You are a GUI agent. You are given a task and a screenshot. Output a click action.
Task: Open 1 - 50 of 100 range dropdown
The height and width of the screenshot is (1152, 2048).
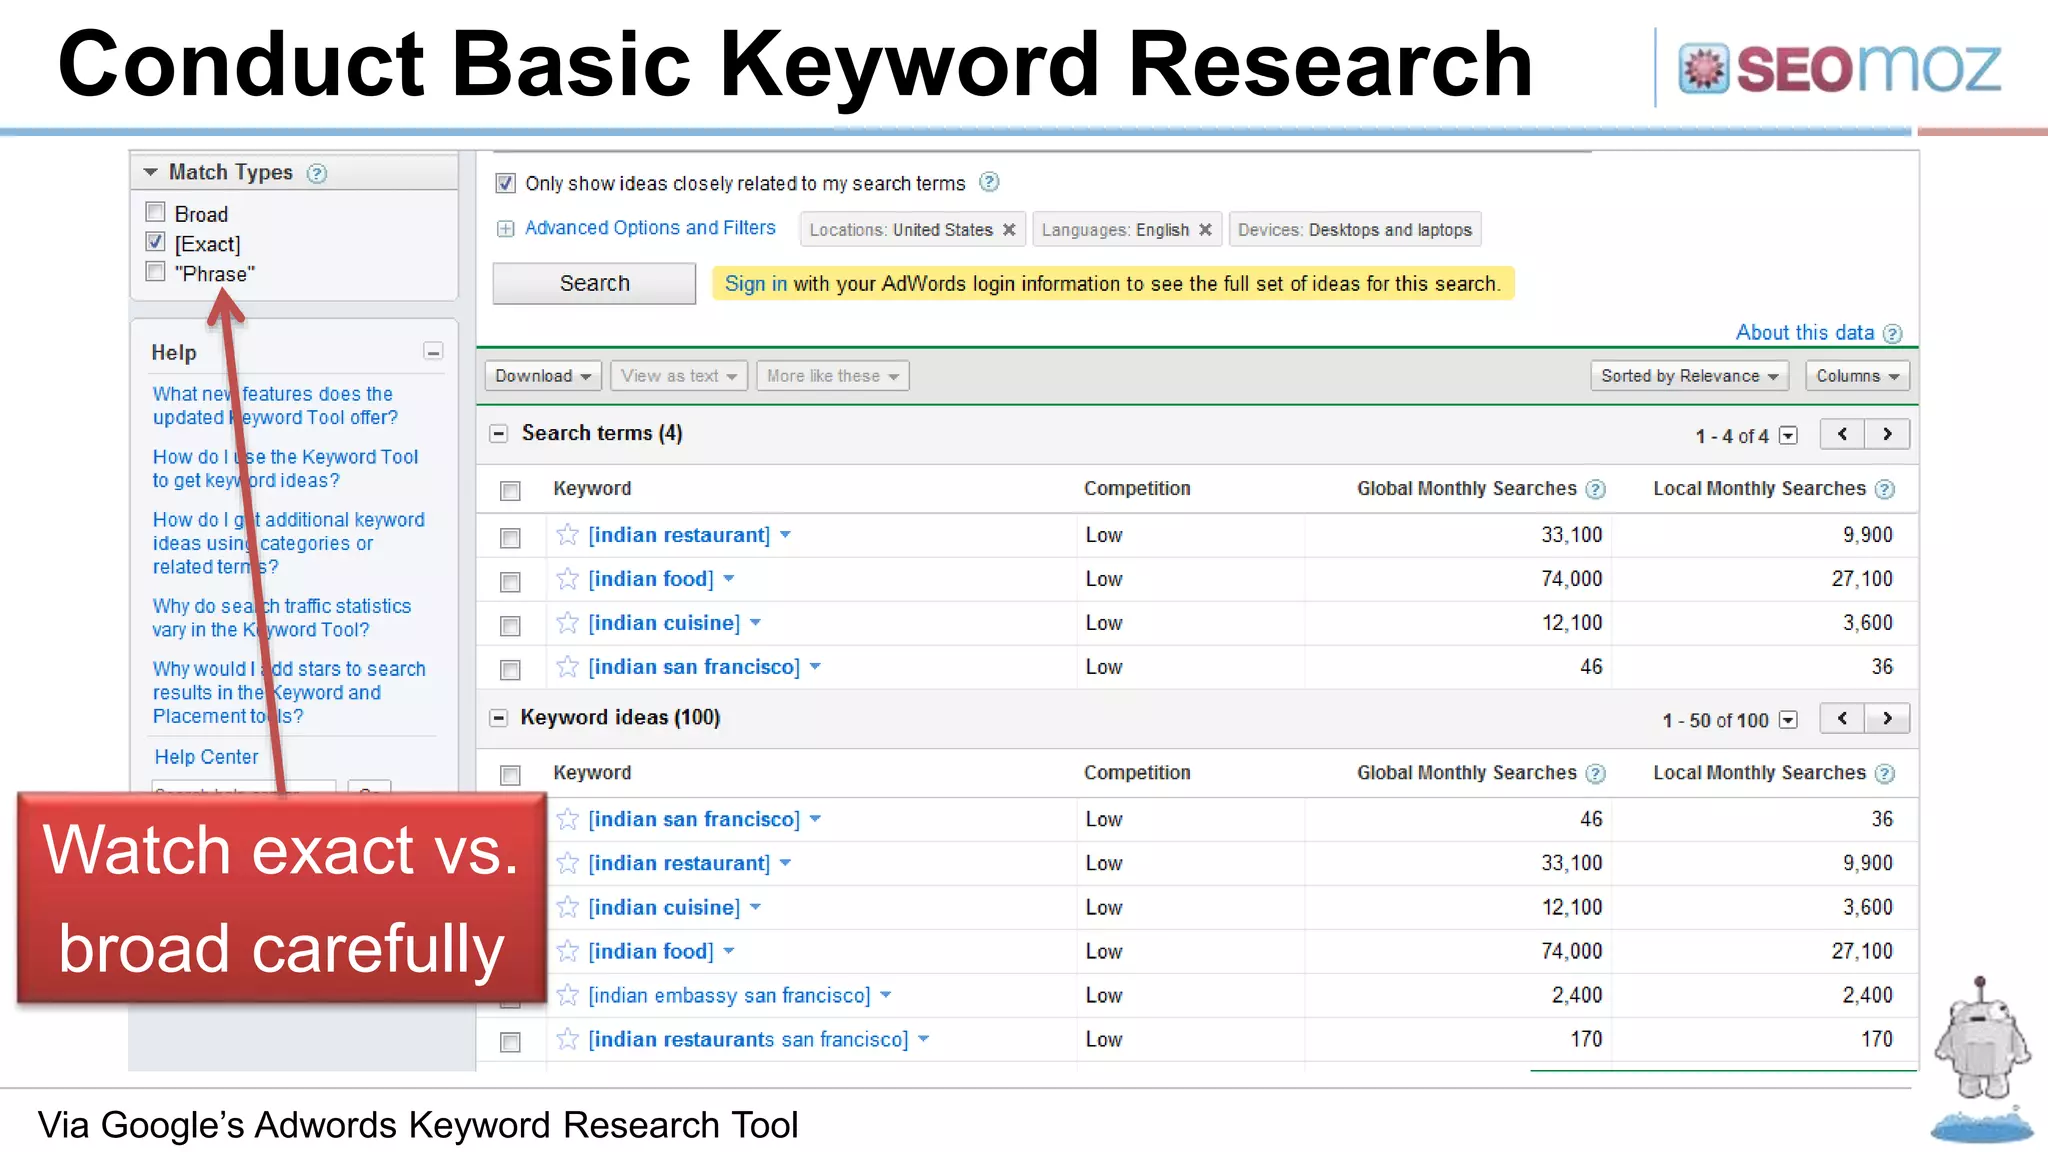pos(1788,720)
